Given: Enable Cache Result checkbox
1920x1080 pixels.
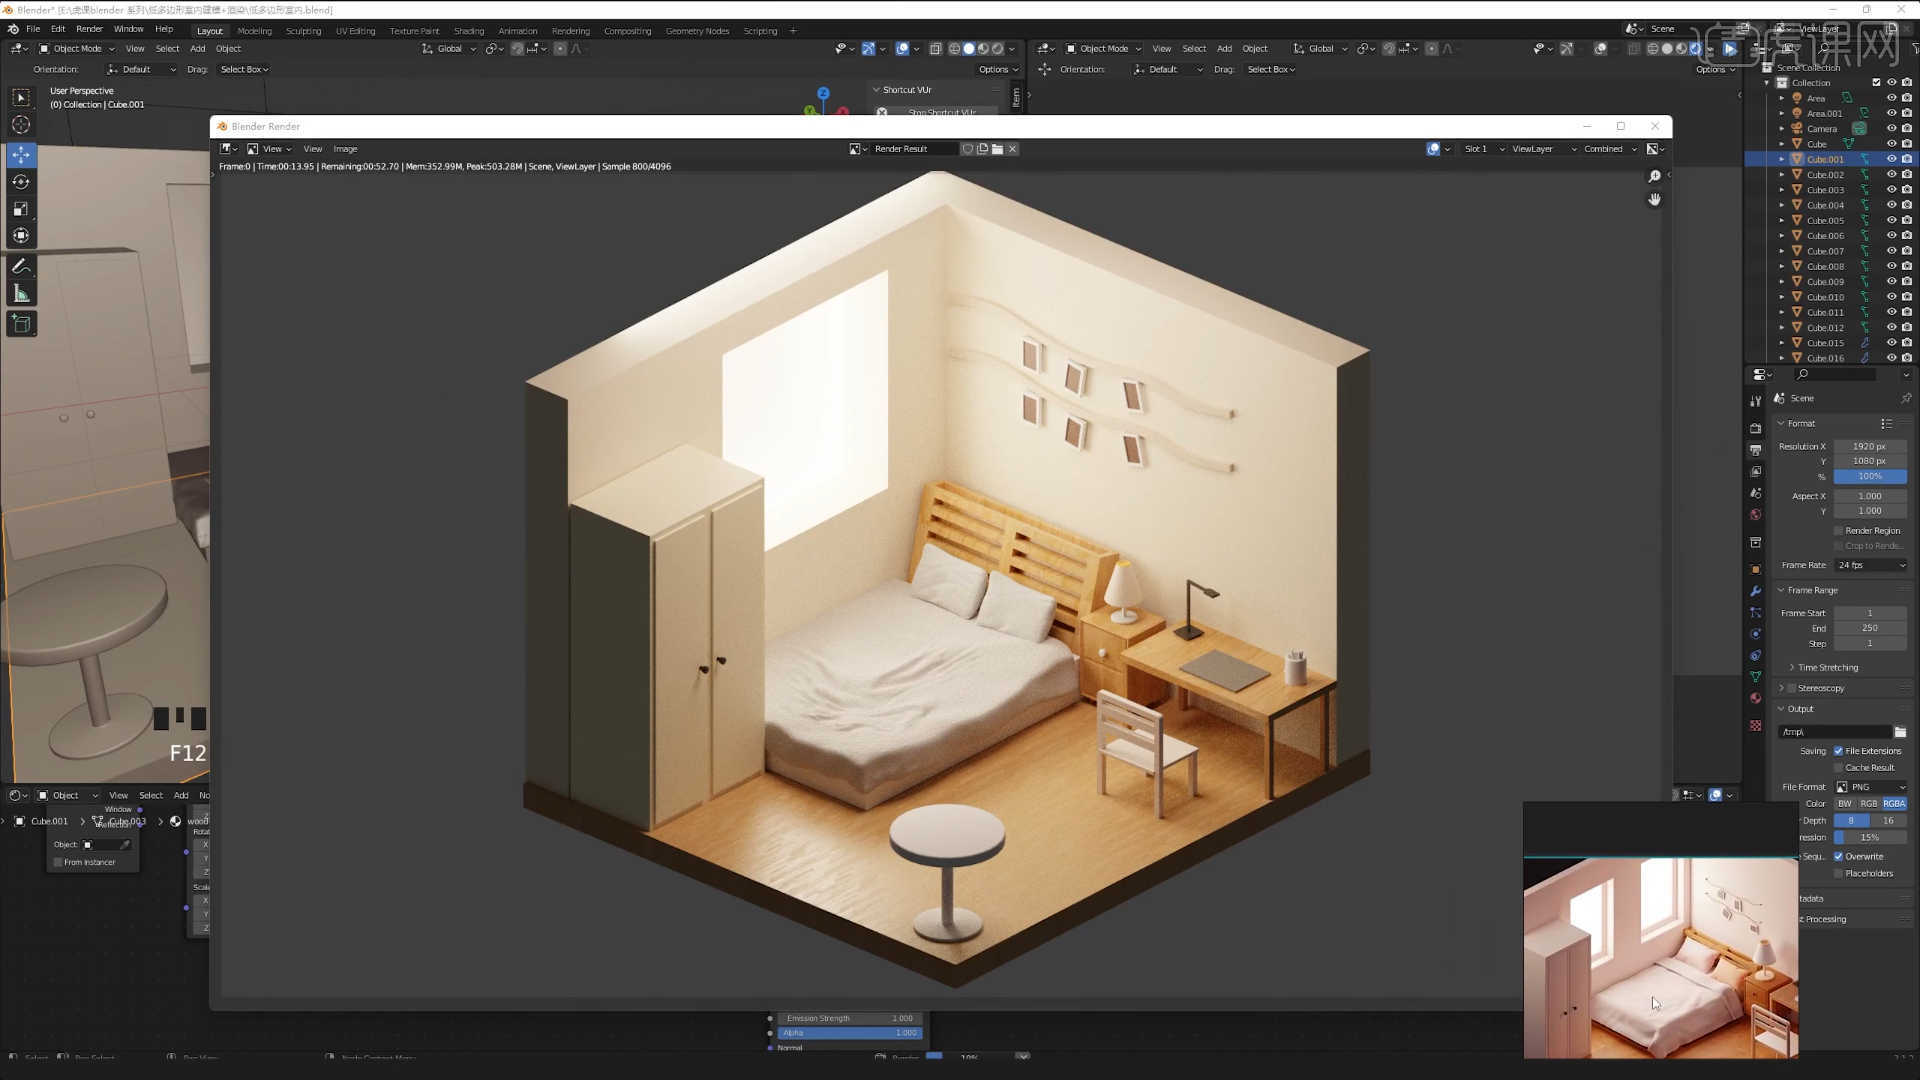Looking at the screenshot, I should coord(1838,768).
